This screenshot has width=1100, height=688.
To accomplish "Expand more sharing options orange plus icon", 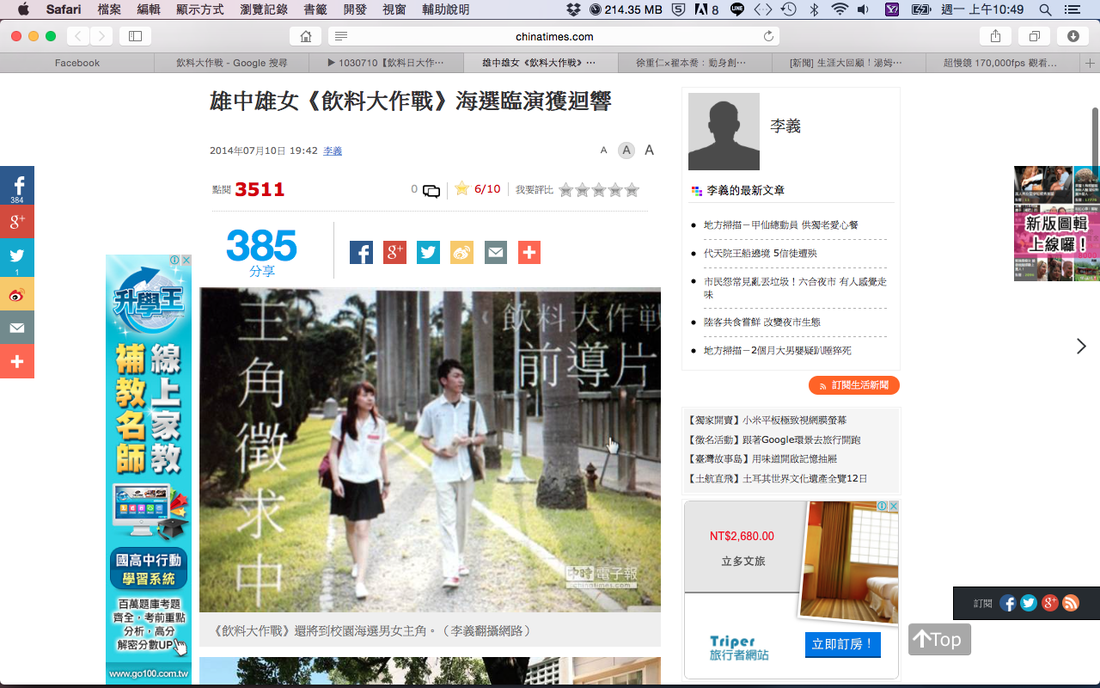I will click(x=529, y=252).
